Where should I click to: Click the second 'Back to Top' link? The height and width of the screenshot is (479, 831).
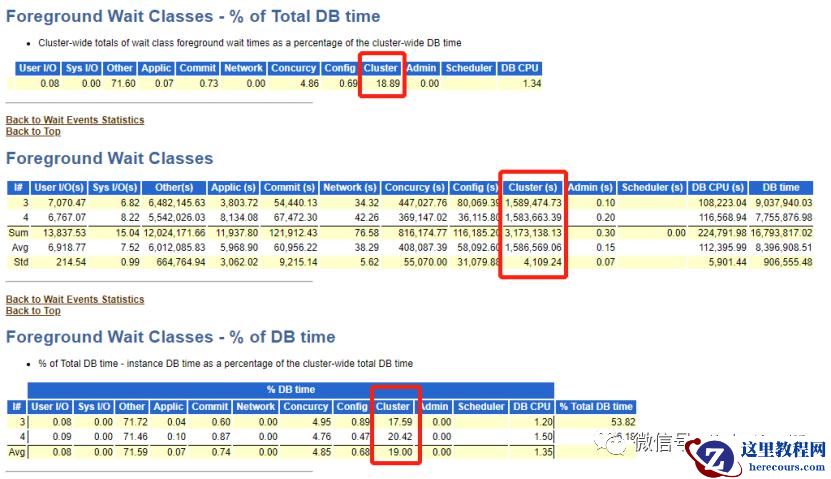tap(33, 311)
